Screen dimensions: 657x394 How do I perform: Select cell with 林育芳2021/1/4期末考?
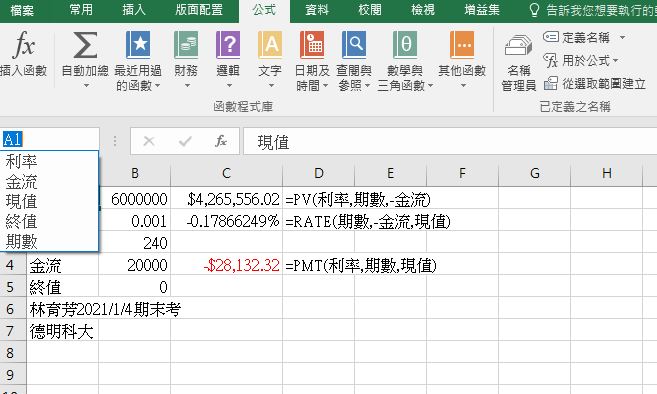[63, 309]
